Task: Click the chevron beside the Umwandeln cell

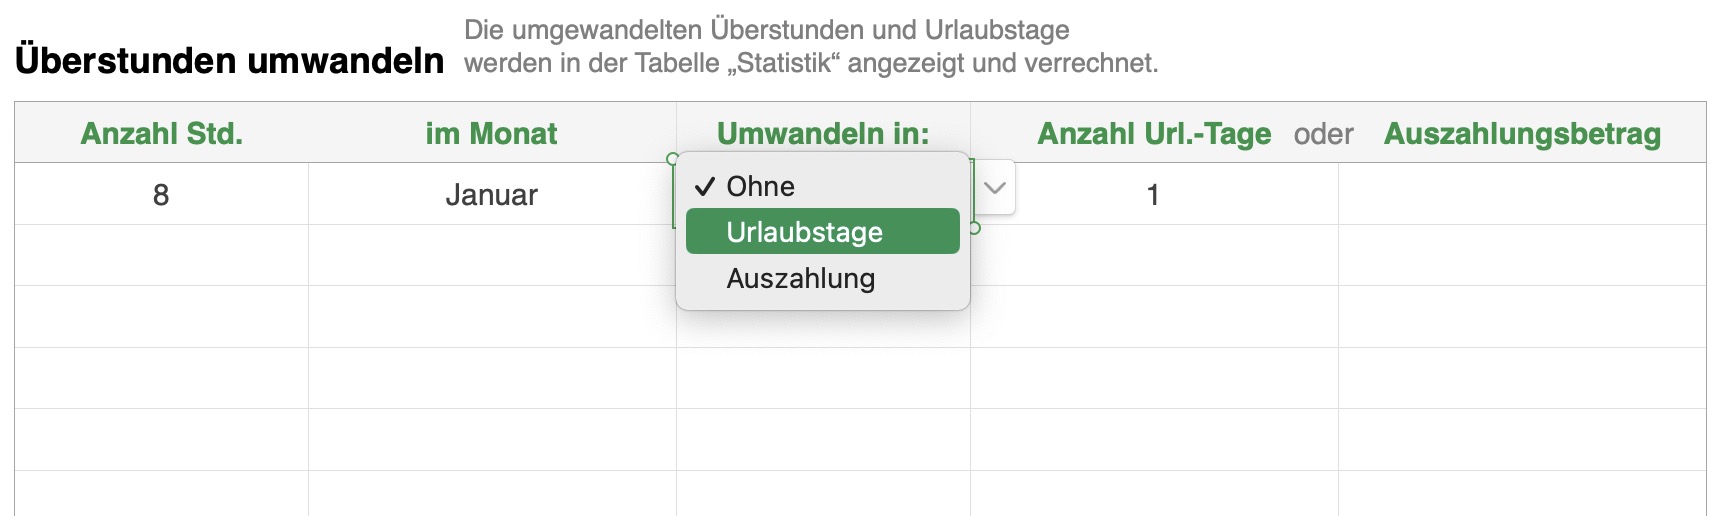Action: point(994,188)
